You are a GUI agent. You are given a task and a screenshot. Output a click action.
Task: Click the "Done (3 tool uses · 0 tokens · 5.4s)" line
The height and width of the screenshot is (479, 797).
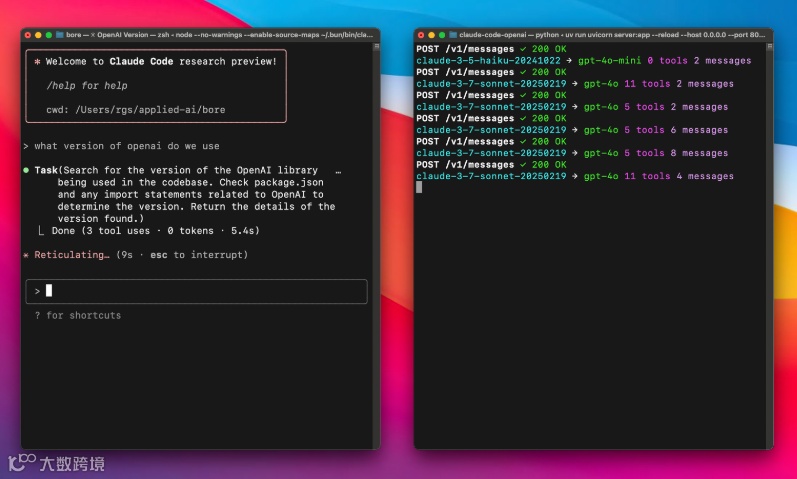click(x=156, y=231)
